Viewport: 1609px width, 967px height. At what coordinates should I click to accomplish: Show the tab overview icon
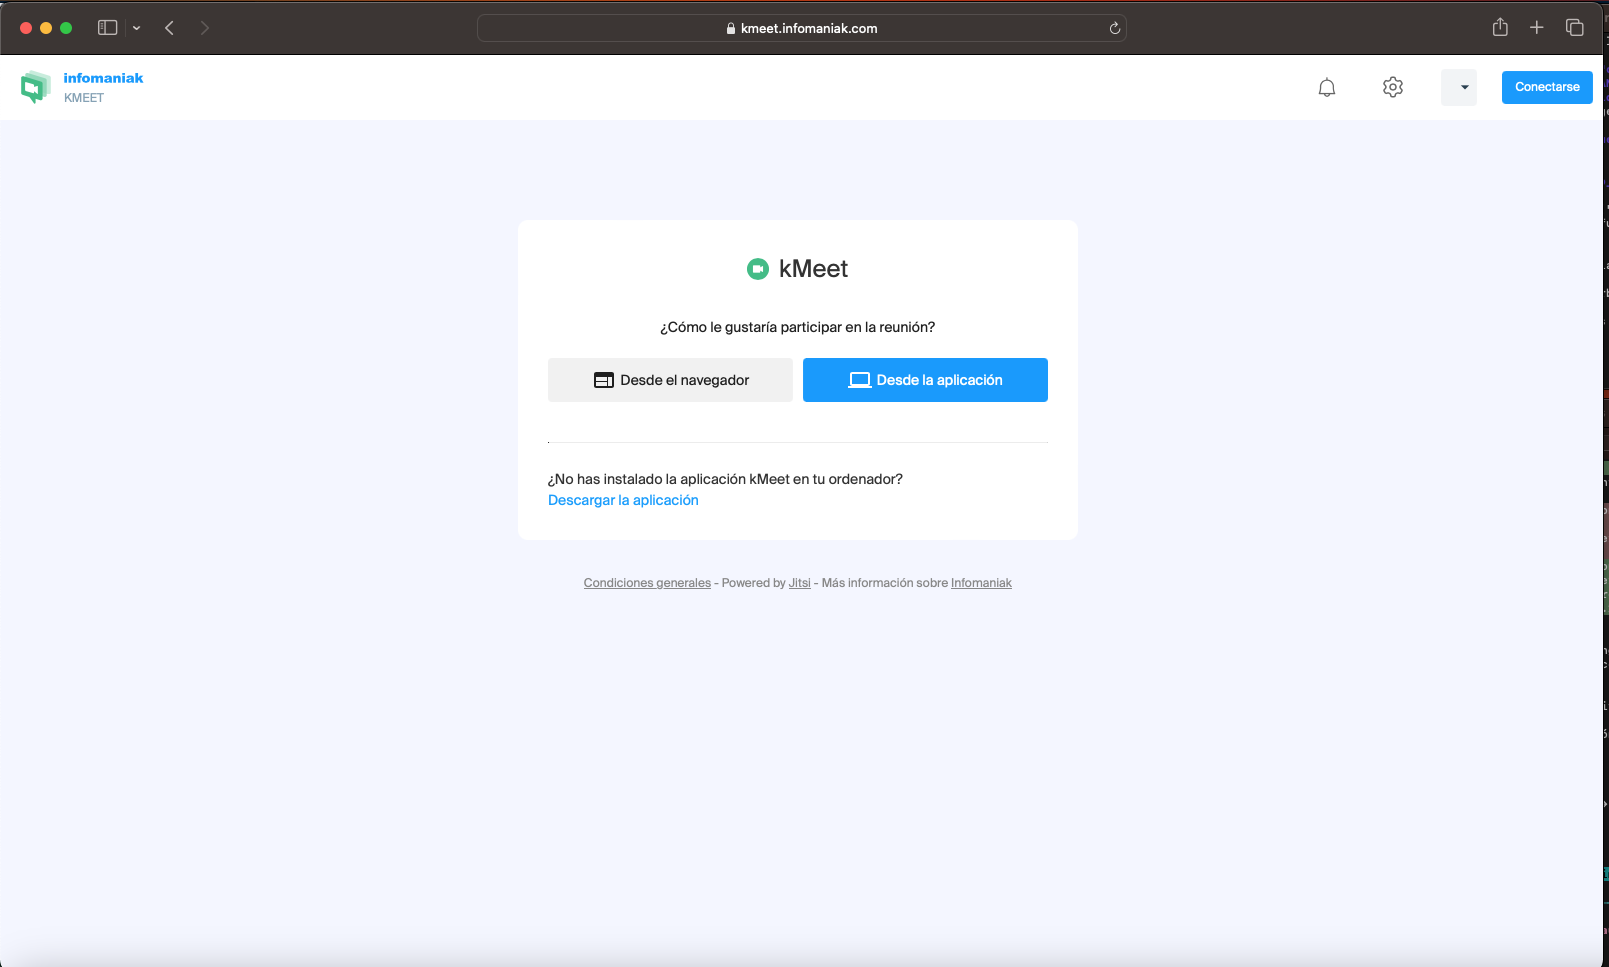[1575, 27]
